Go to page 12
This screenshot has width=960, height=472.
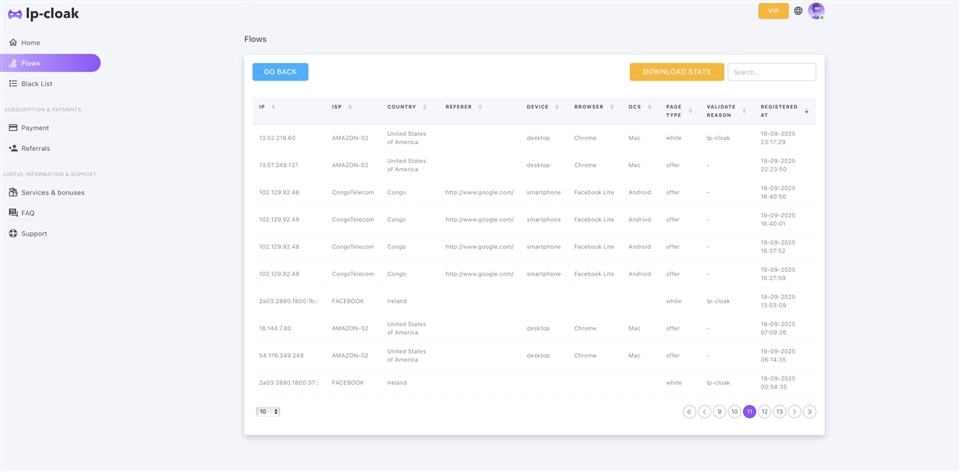coord(764,411)
